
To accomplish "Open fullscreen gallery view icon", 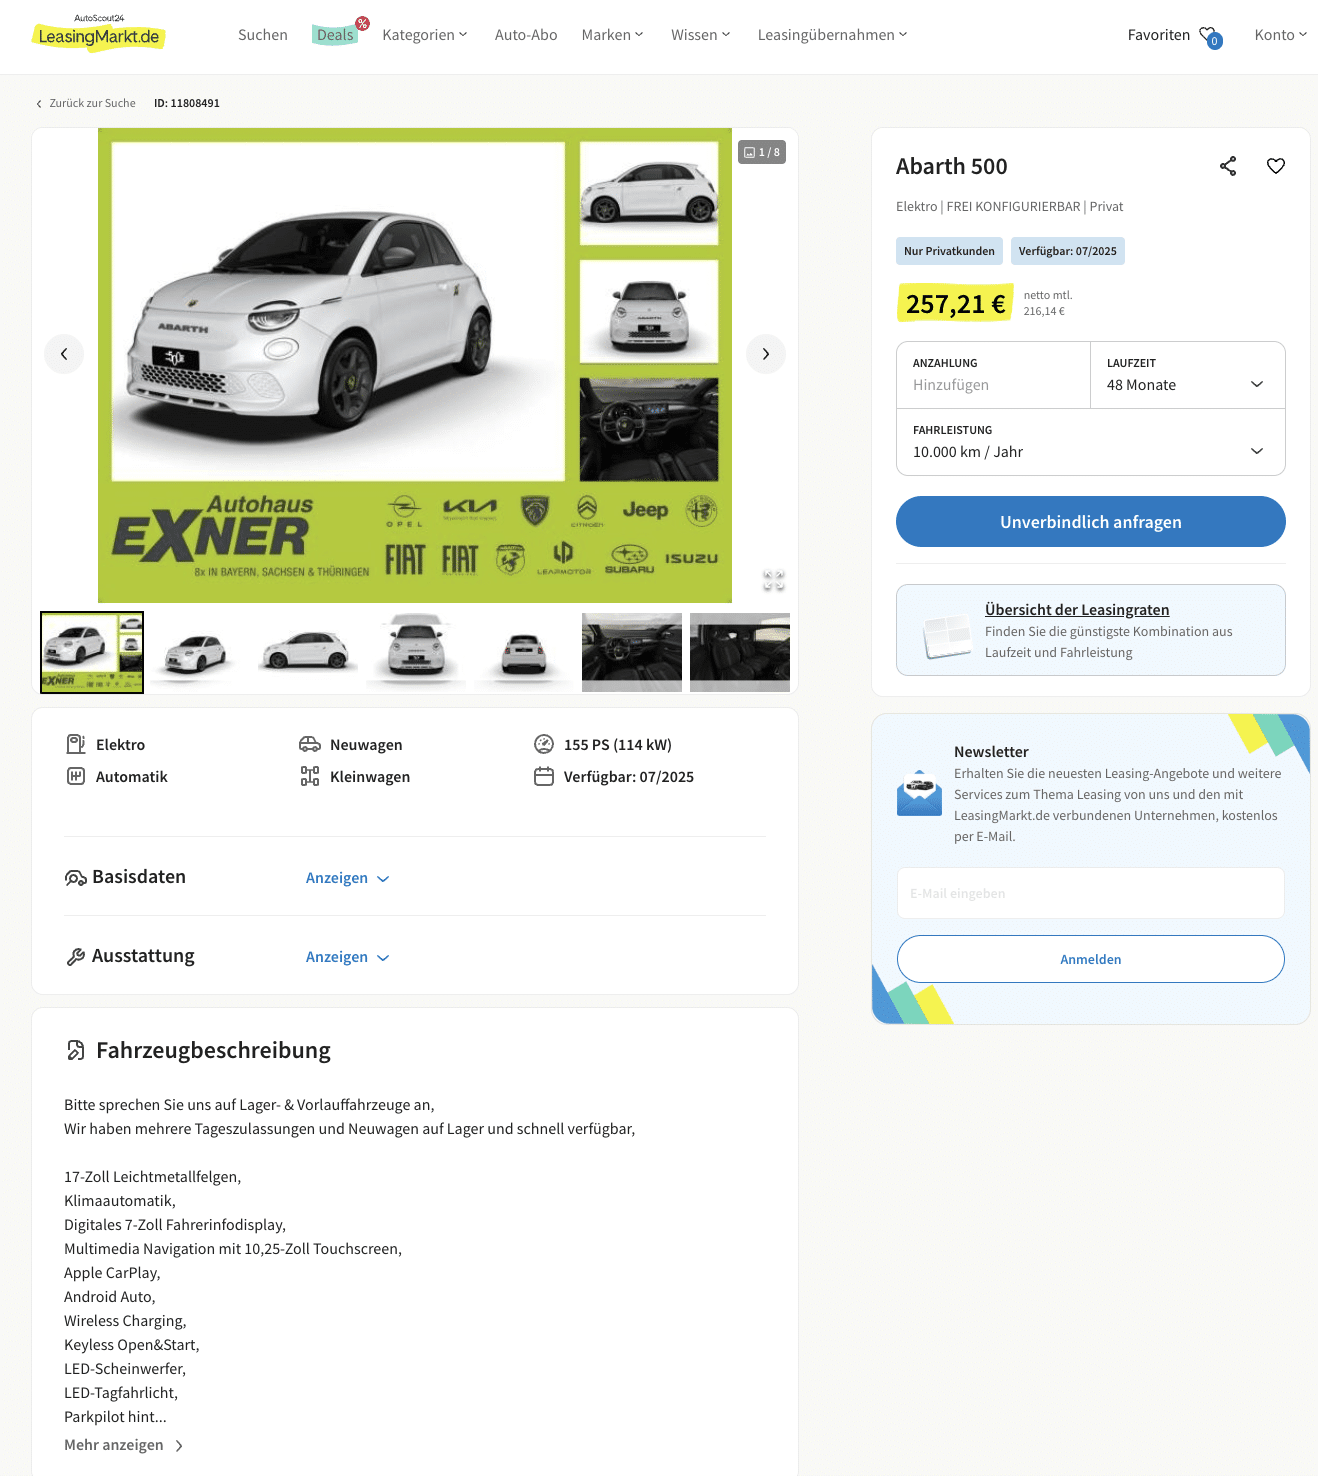I will tap(774, 580).
